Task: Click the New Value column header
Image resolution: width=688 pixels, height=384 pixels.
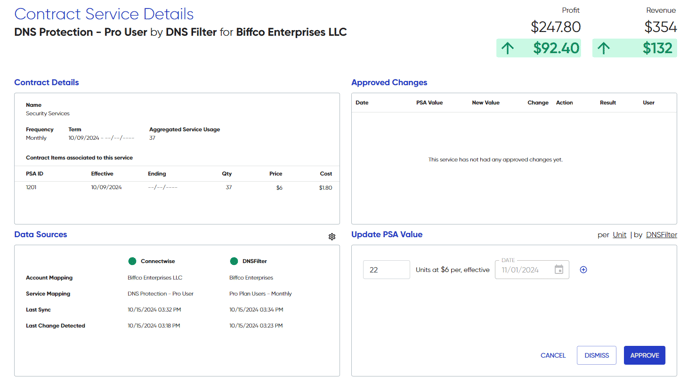Action: click(x=486, y=103)
